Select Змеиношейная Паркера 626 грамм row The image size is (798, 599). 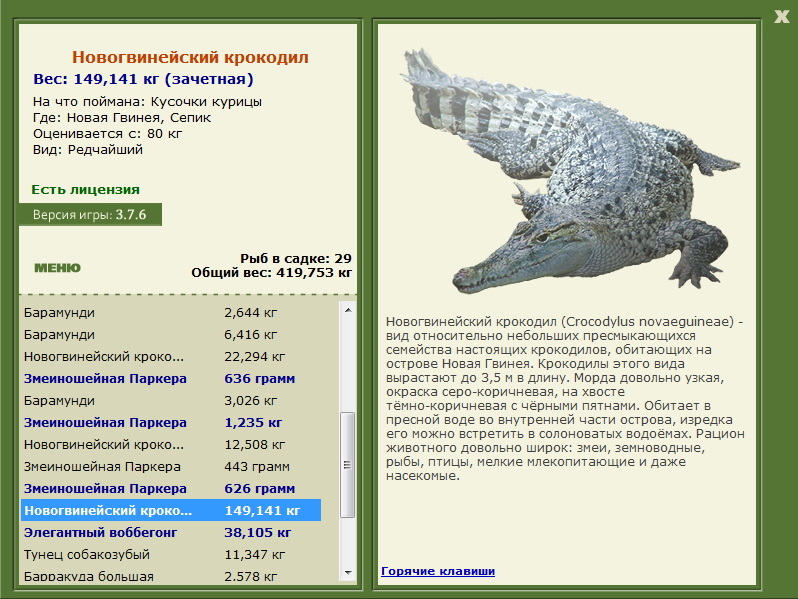pyautogui.click(x=170, y=489)
